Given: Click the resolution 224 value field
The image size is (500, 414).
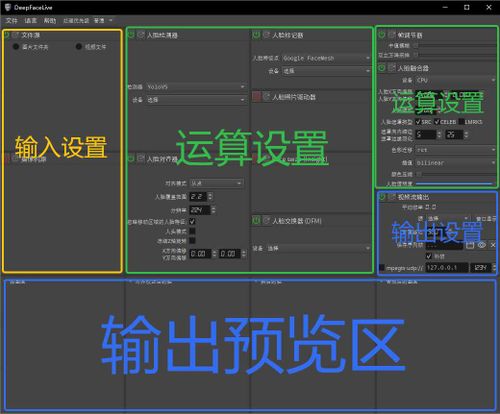Looking at the screenshot, I should (200, 210).
